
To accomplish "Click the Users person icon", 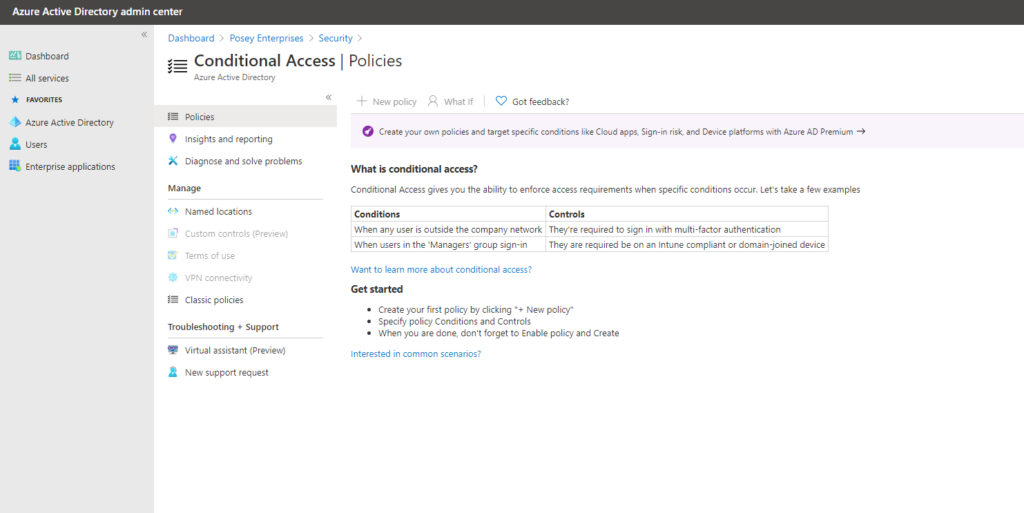I will coord(15,144).
